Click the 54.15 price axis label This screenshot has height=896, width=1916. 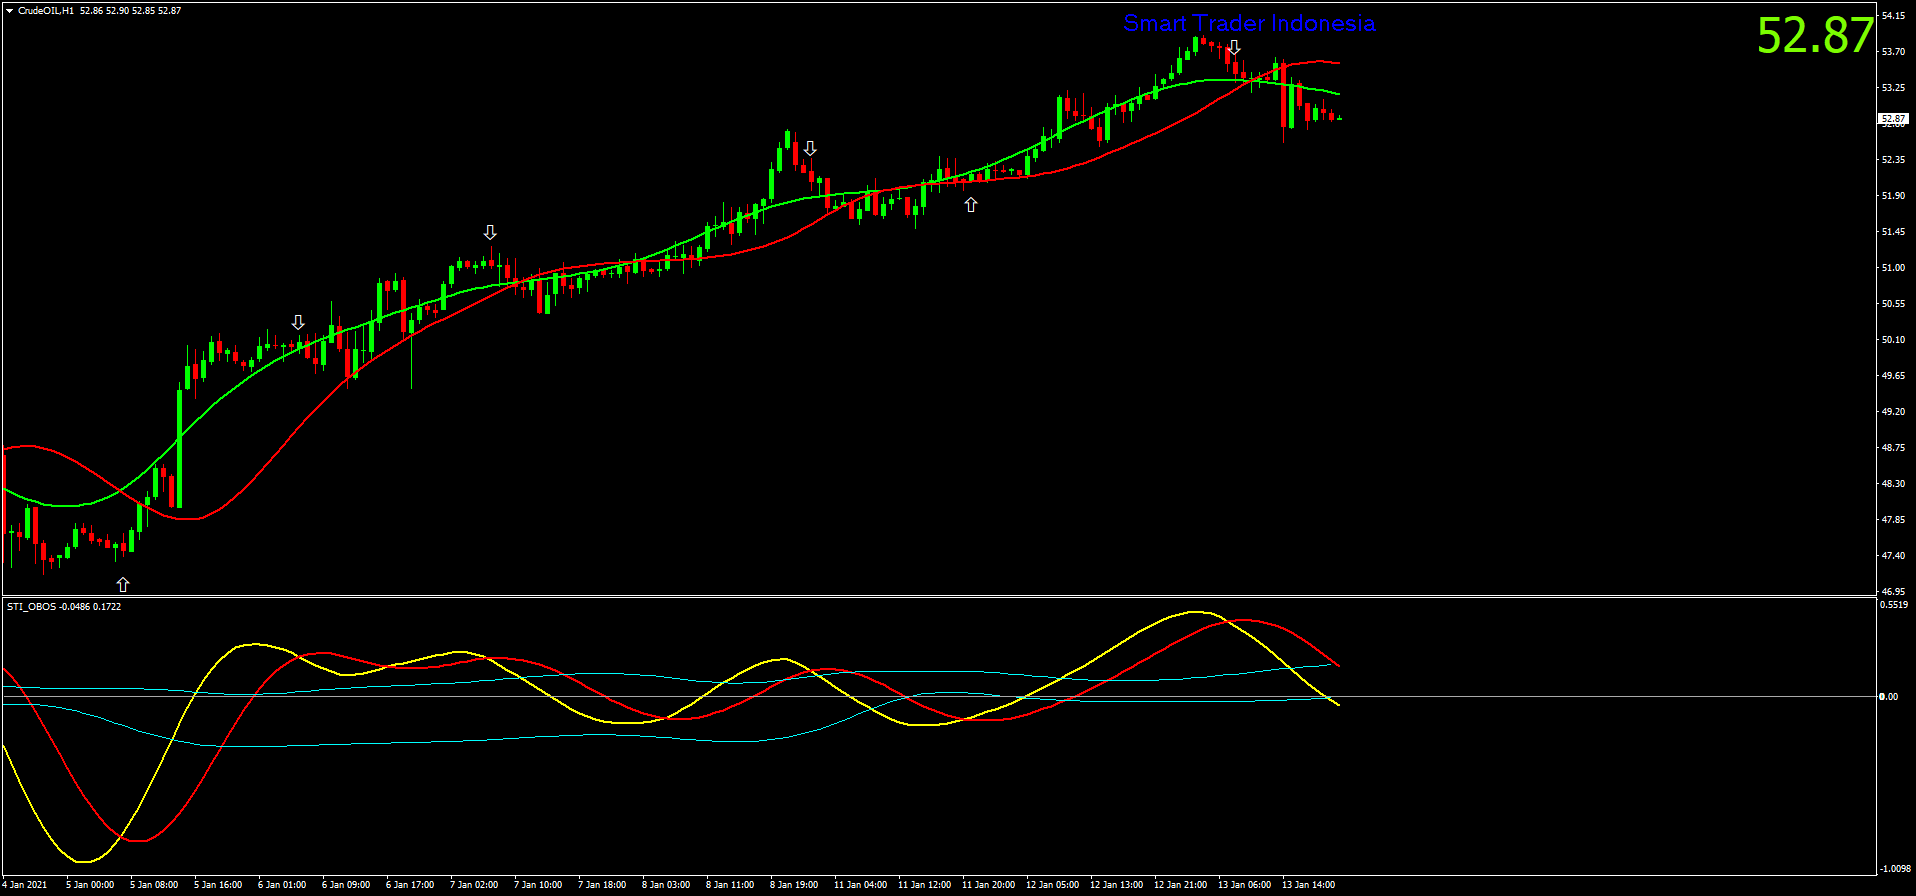coord(1893,16)
